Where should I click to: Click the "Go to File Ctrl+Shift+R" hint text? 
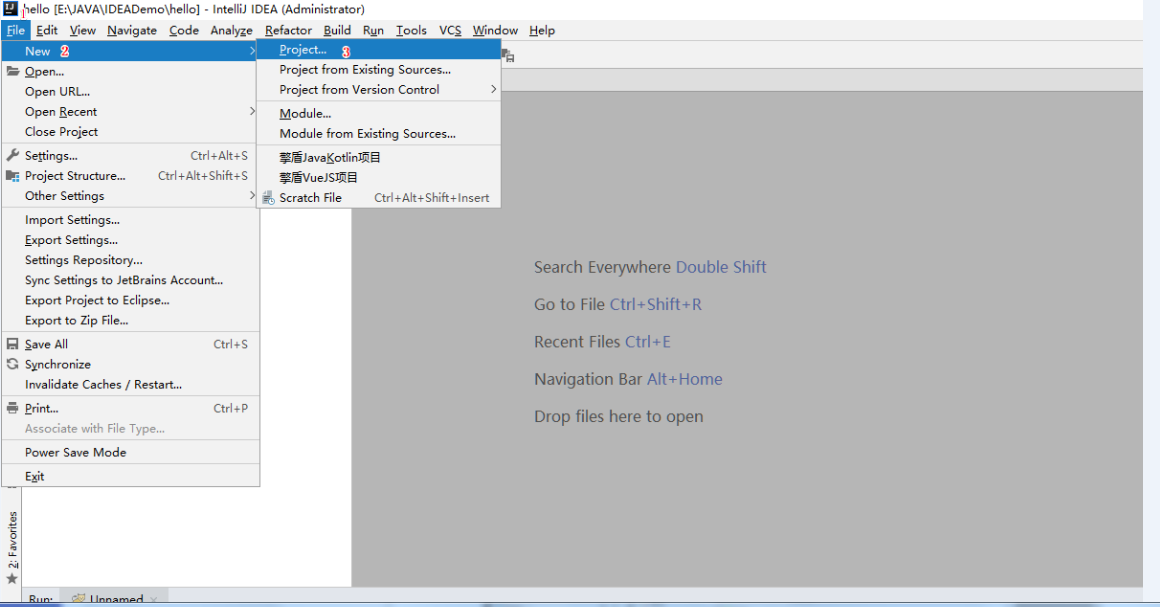(618, 304)
